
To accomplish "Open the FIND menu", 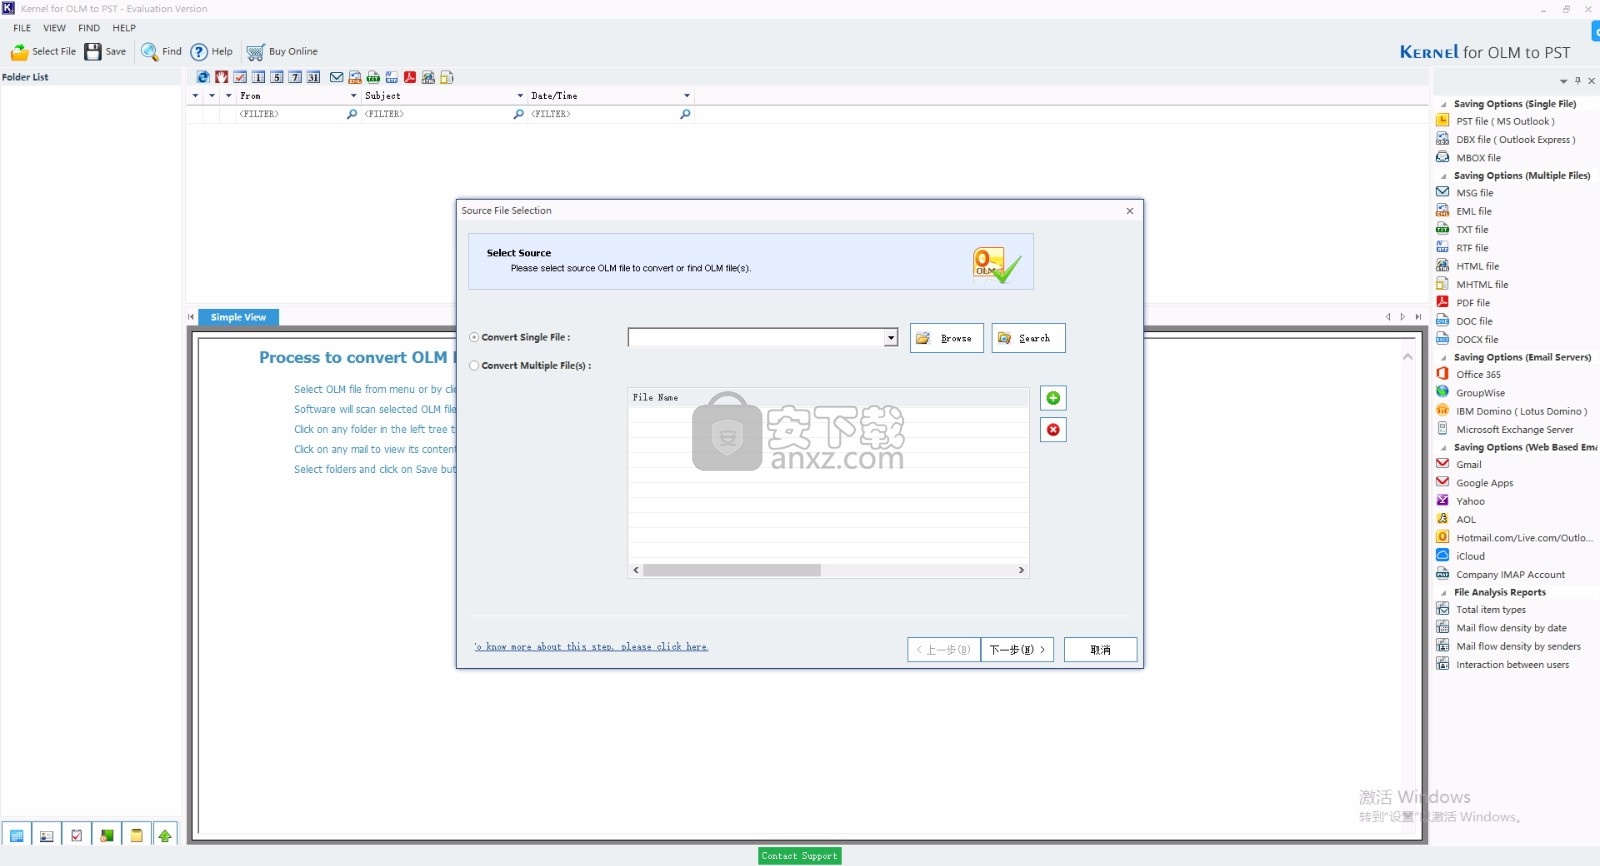I will (x=89, y=28).
